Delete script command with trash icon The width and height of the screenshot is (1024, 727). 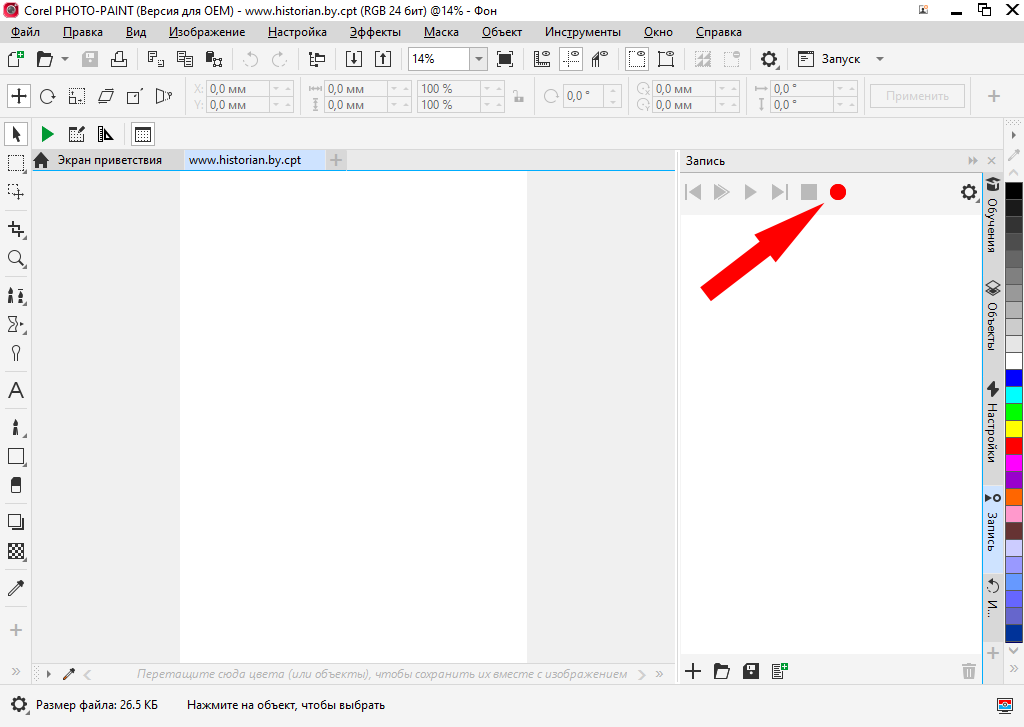pyautogui.click(x=968, y=671)
